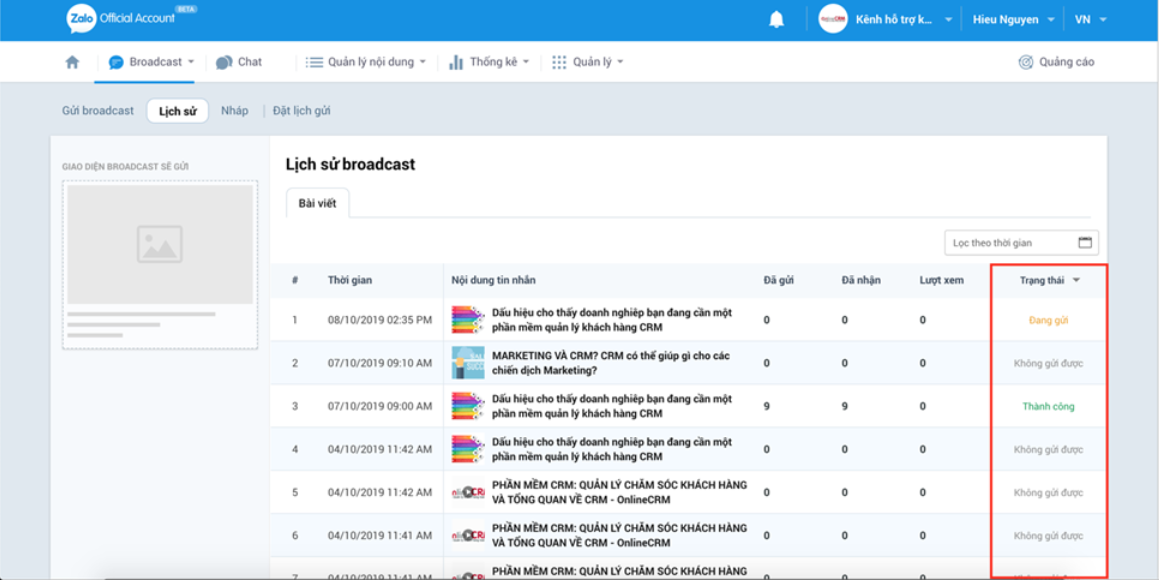The height and width of the screenshot is (580, 1159).
Task: Expand the Broadcast menu arrow
Action: click(x=191, y=62)
